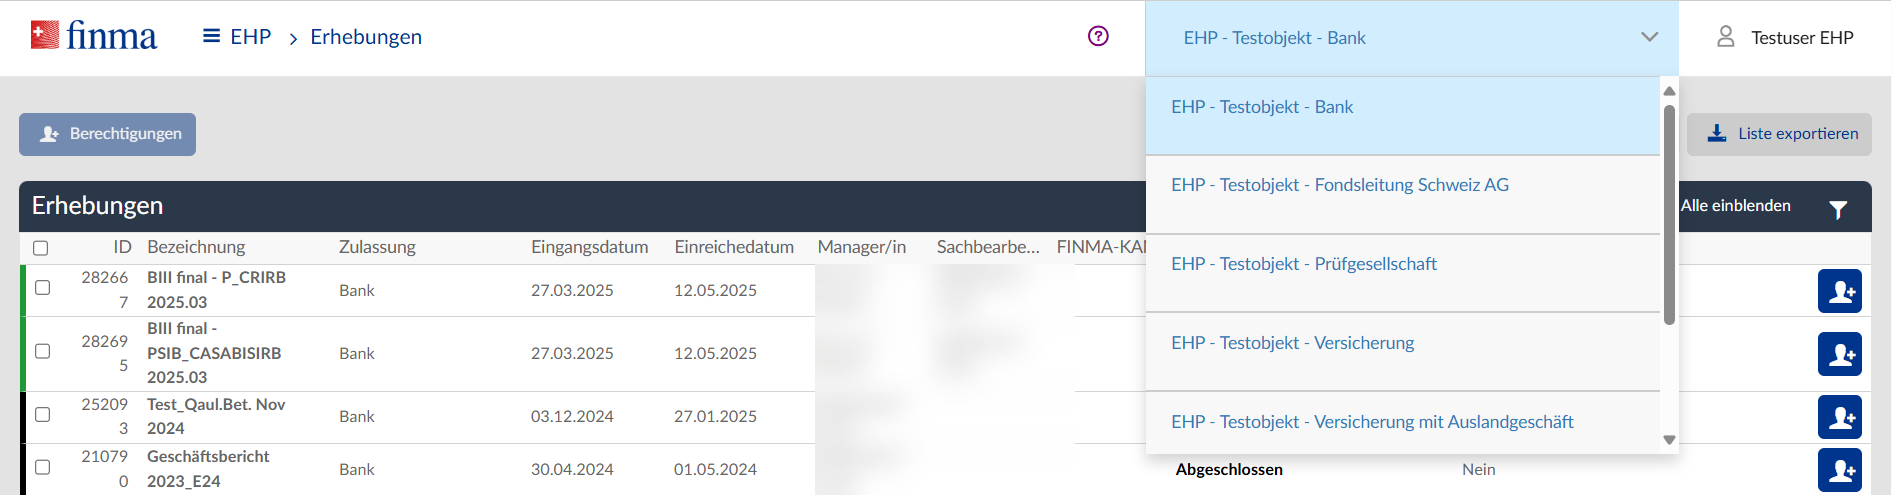Screen dimensions: 1892x495
Task: Choose EHP - Testobjekt - Prüfgesellschaft option
Action: [1304, 264]
